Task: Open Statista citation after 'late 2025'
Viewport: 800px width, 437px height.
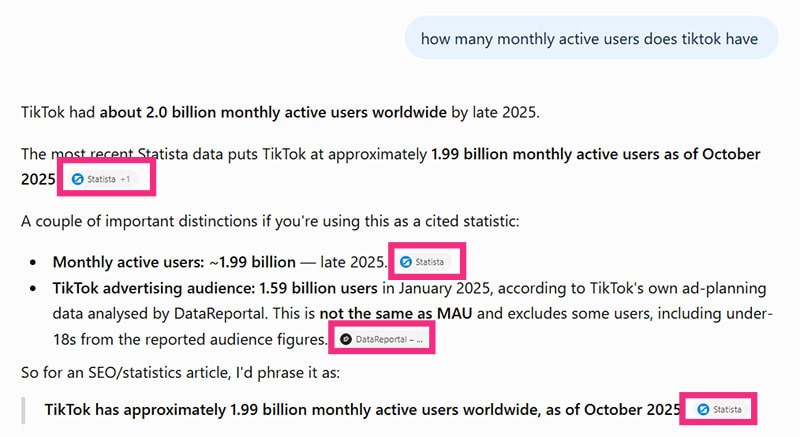Action: (x=423, y=262)
